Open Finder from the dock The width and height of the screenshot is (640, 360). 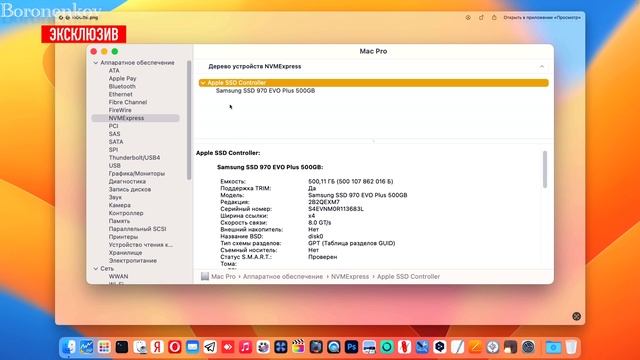tap(69, 347)
